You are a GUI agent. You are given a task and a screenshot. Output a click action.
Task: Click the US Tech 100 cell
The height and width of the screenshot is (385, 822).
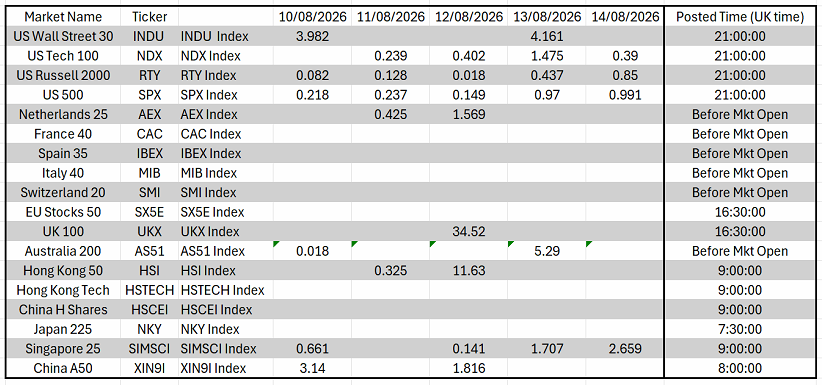point(63,56)
